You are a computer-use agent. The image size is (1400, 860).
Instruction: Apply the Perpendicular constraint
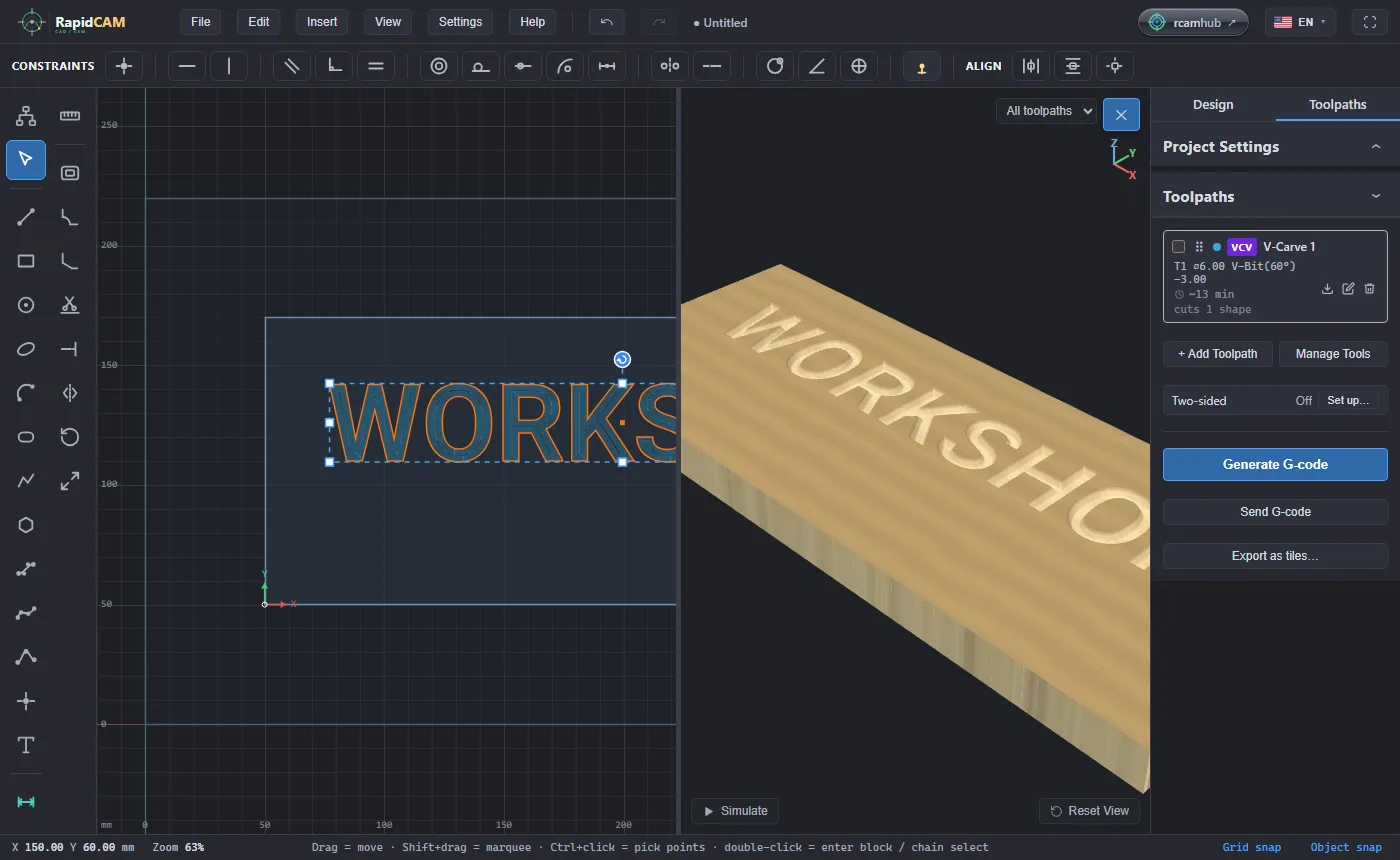(334, 66)
